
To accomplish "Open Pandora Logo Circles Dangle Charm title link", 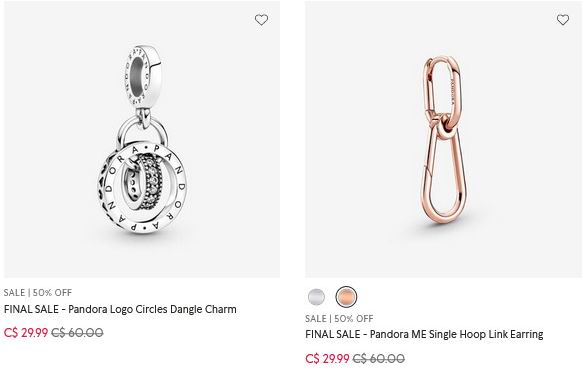I will point(120,309).
